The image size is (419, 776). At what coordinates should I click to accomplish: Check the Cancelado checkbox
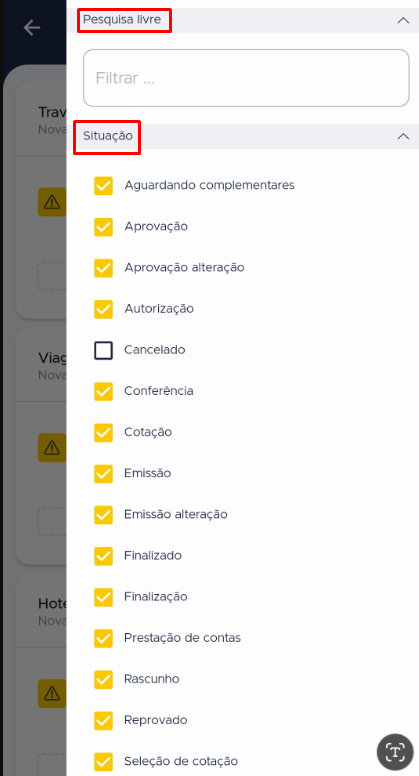103,350
